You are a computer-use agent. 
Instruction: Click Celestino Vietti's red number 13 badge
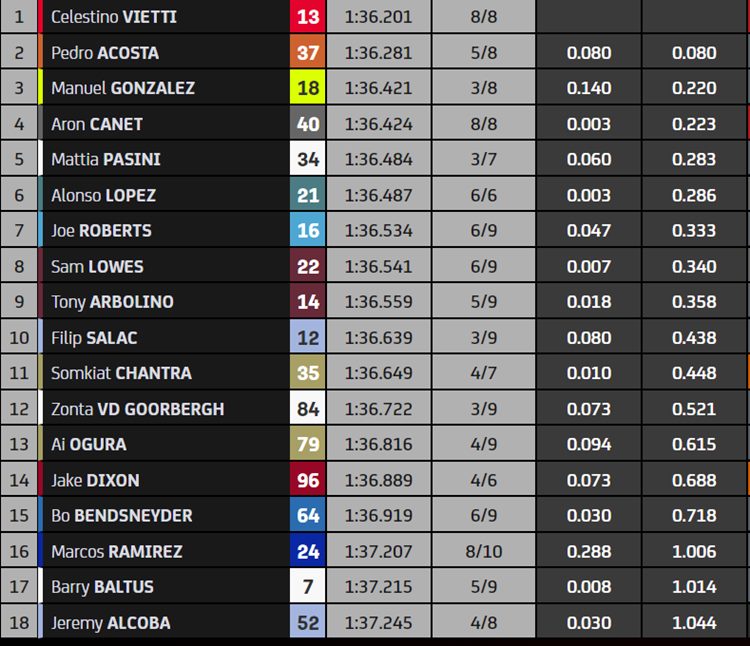(308, 17)
